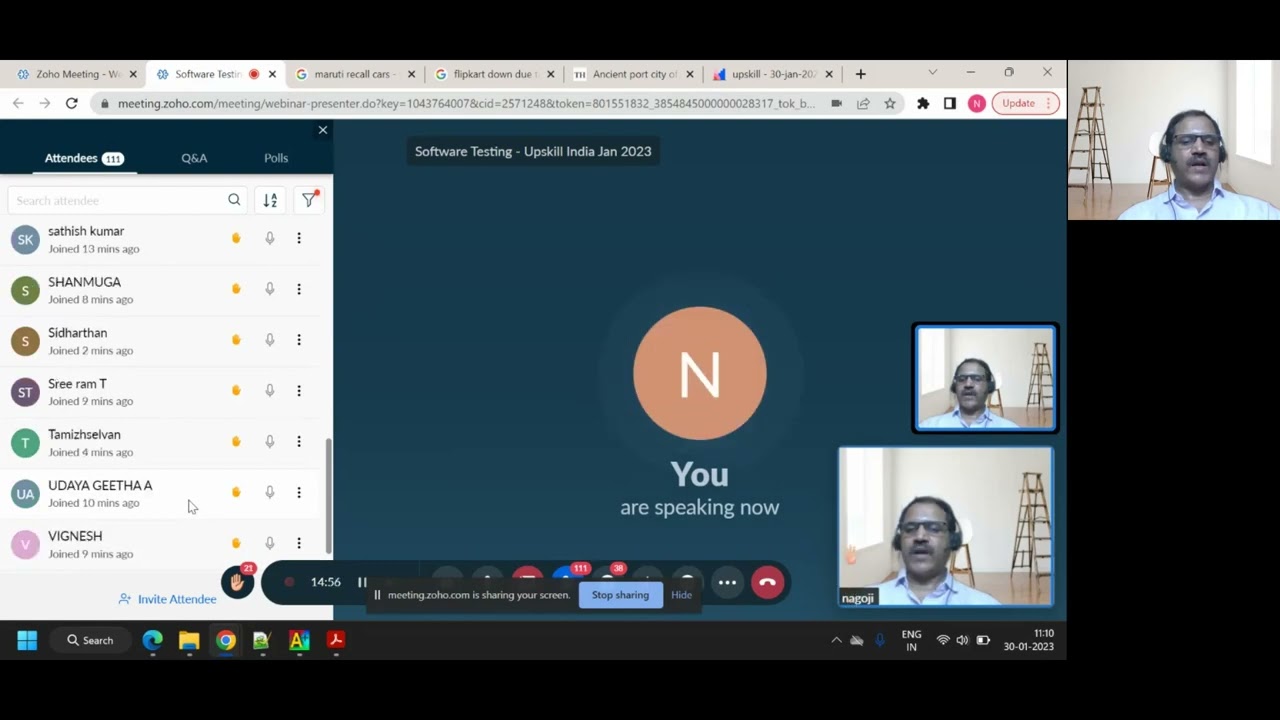Open File Explorer from taskbar

189,640
